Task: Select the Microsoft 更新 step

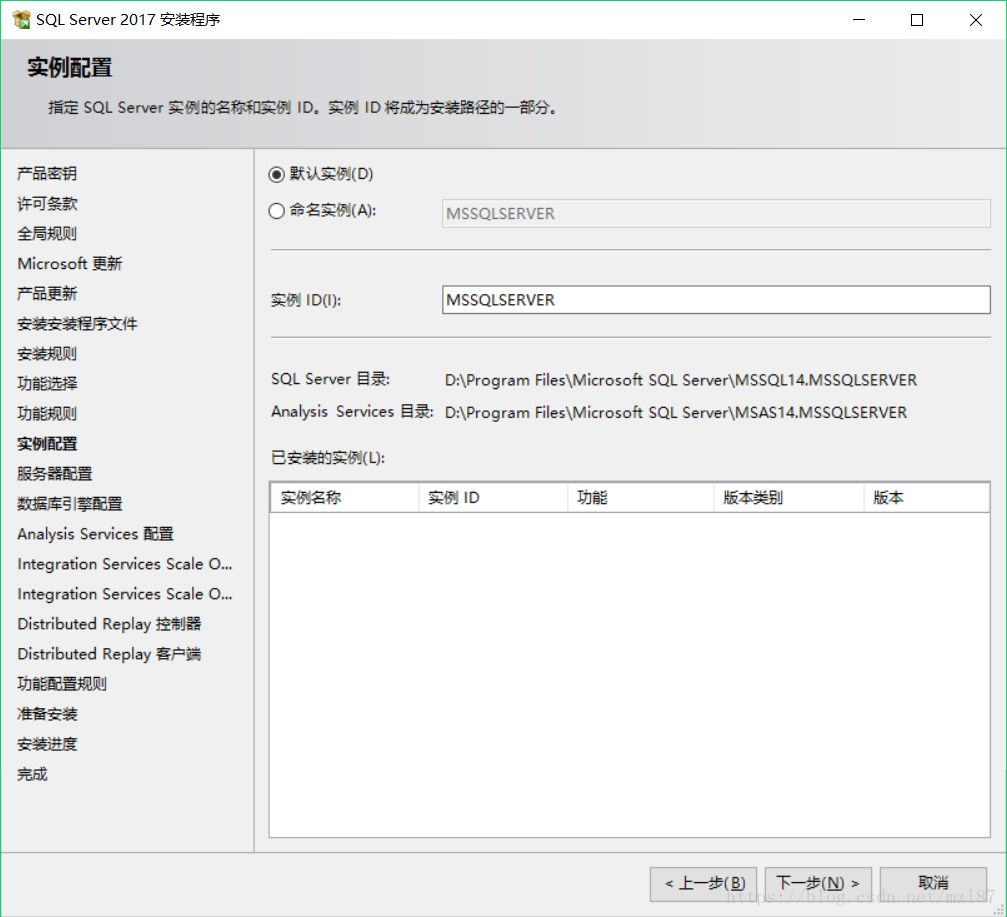Action: (x=69, y=264)
